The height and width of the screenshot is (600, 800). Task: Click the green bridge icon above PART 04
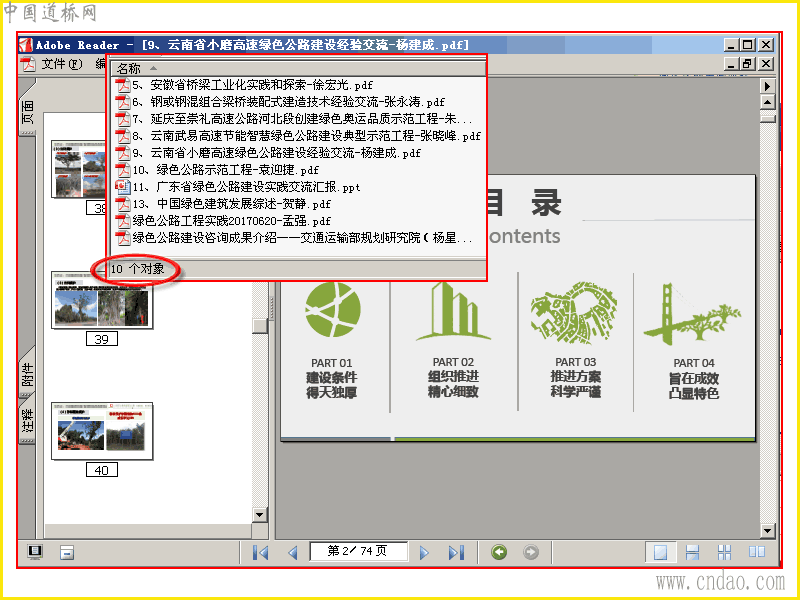click(x=692, y=314)
